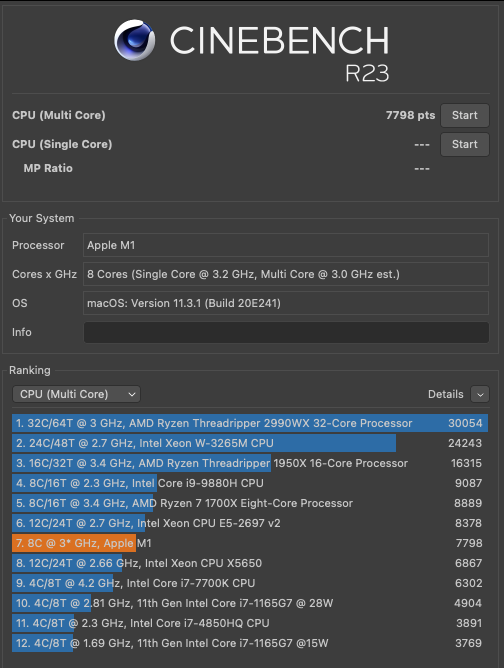The width and height of the screenshot is (504, 668).
Task: Click the MP Ratio label
Action: [48, 168]
